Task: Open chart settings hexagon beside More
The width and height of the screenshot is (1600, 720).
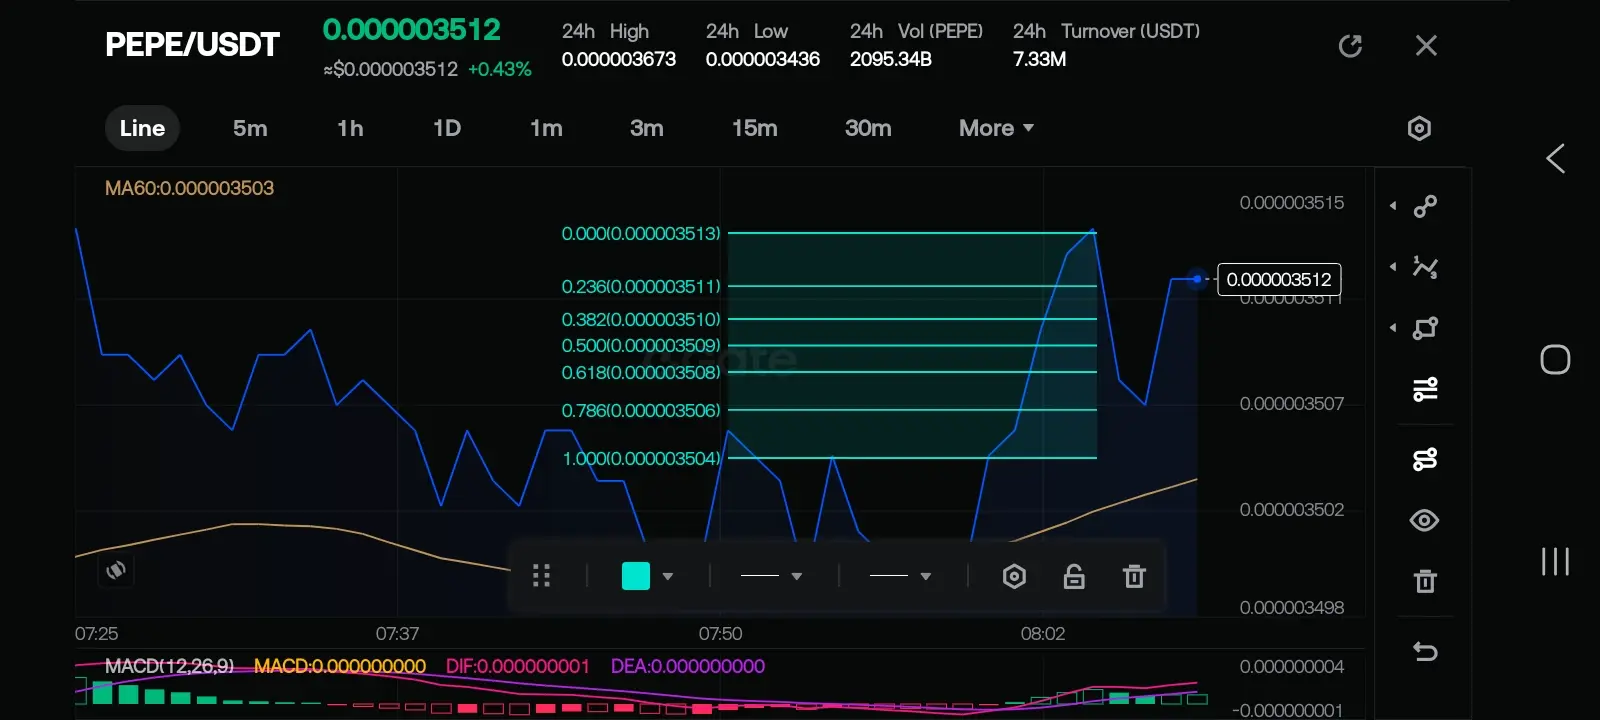Action: pyautogui.click(x=1419, y=128)
